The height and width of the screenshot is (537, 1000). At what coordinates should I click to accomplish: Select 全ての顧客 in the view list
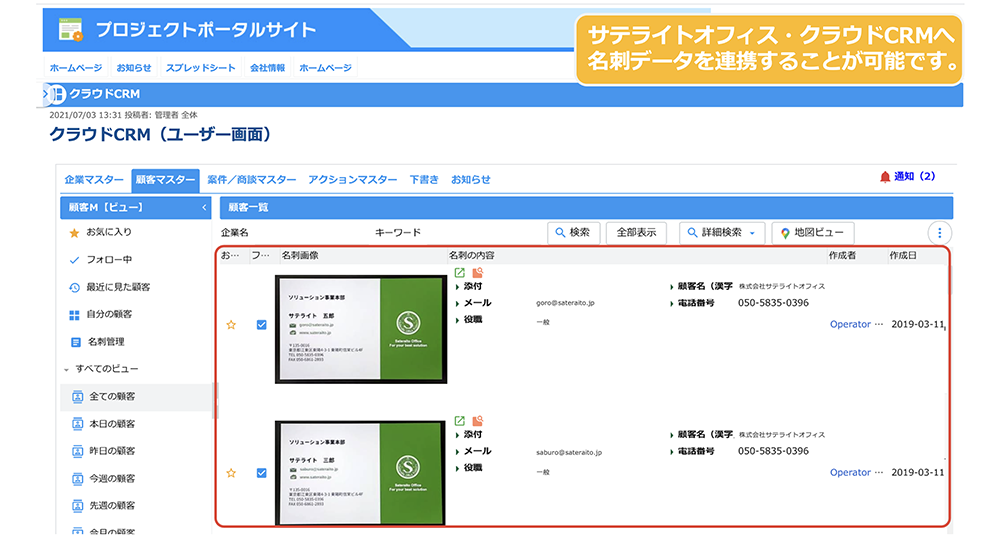click(x=136, y=397)
